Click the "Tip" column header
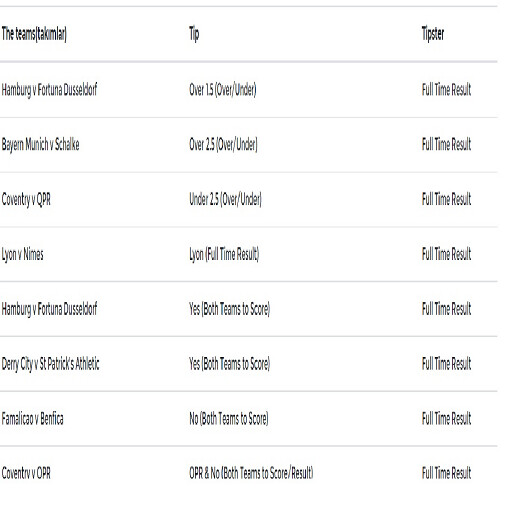Screen dimensions: 512x512 (x=194, y=34)
